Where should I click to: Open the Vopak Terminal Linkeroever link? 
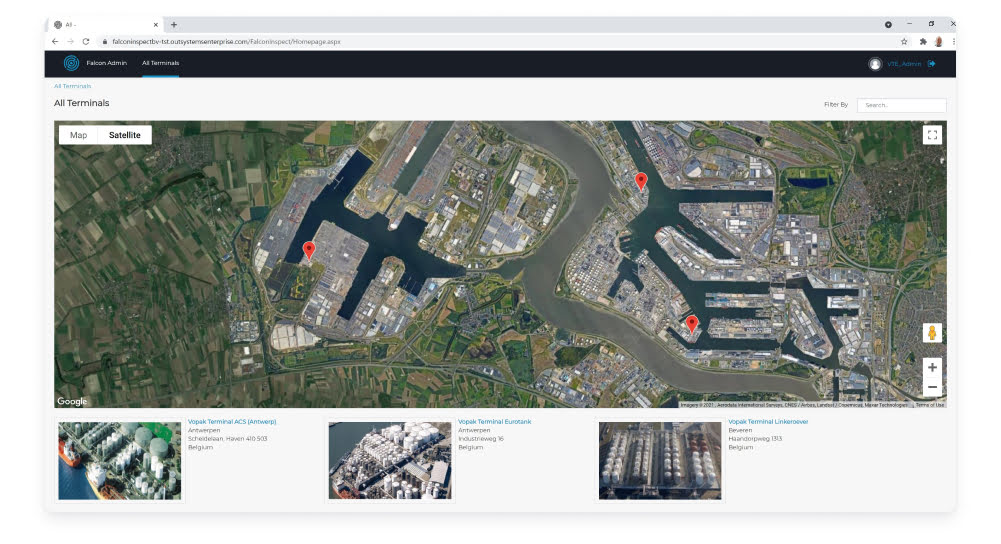click(768, 421)
